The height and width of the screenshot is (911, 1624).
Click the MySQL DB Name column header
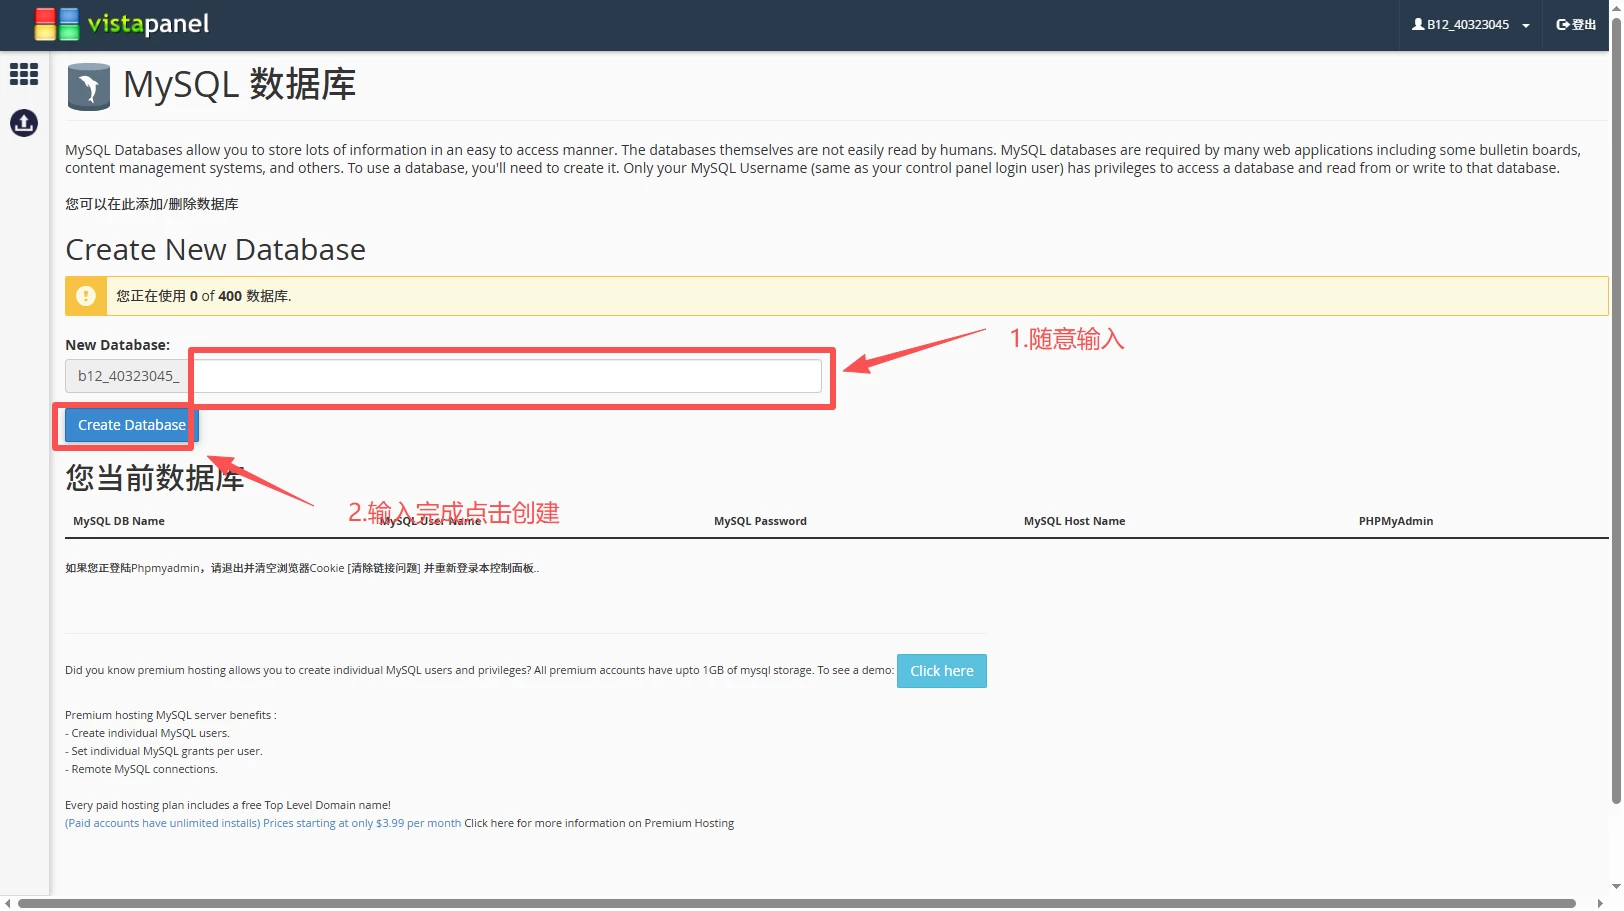[119, 521]
